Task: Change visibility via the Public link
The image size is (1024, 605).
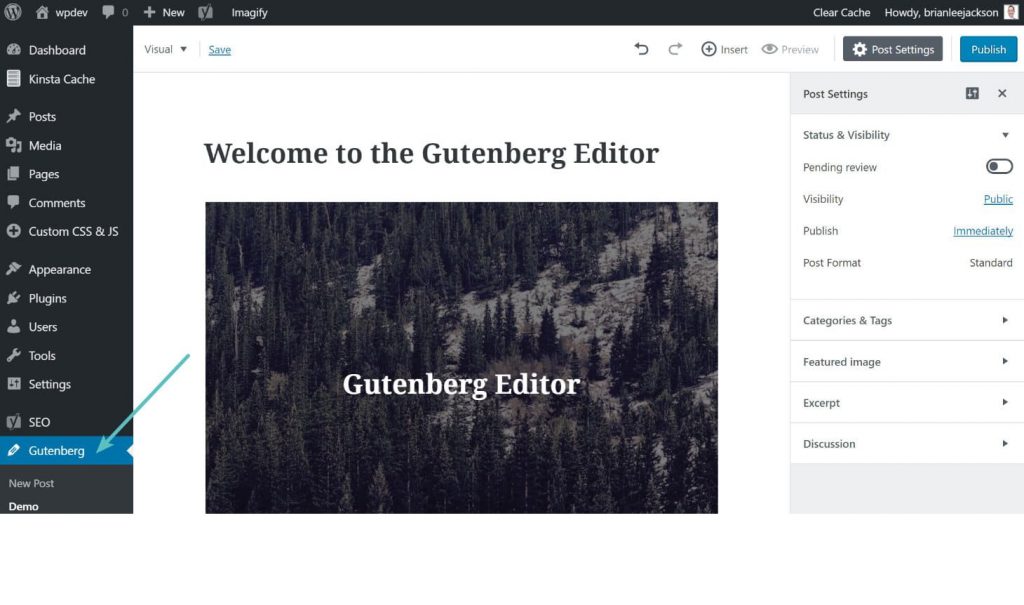Action: 998,199
